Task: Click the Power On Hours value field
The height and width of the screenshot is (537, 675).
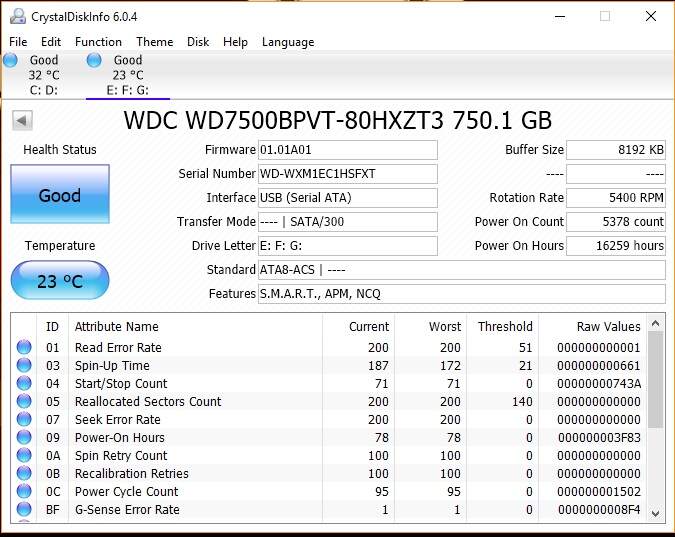Action: [616, 246]
